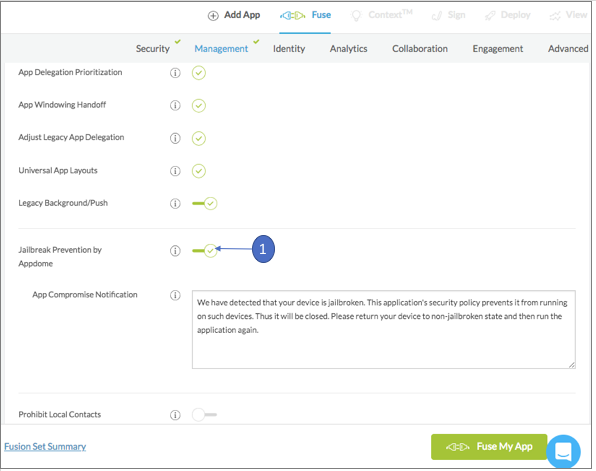Image resolution: width=596 pixels, height=471 pixels.
Task: Enable Prohibit Local Contacts switch
Action: (204, 415)
